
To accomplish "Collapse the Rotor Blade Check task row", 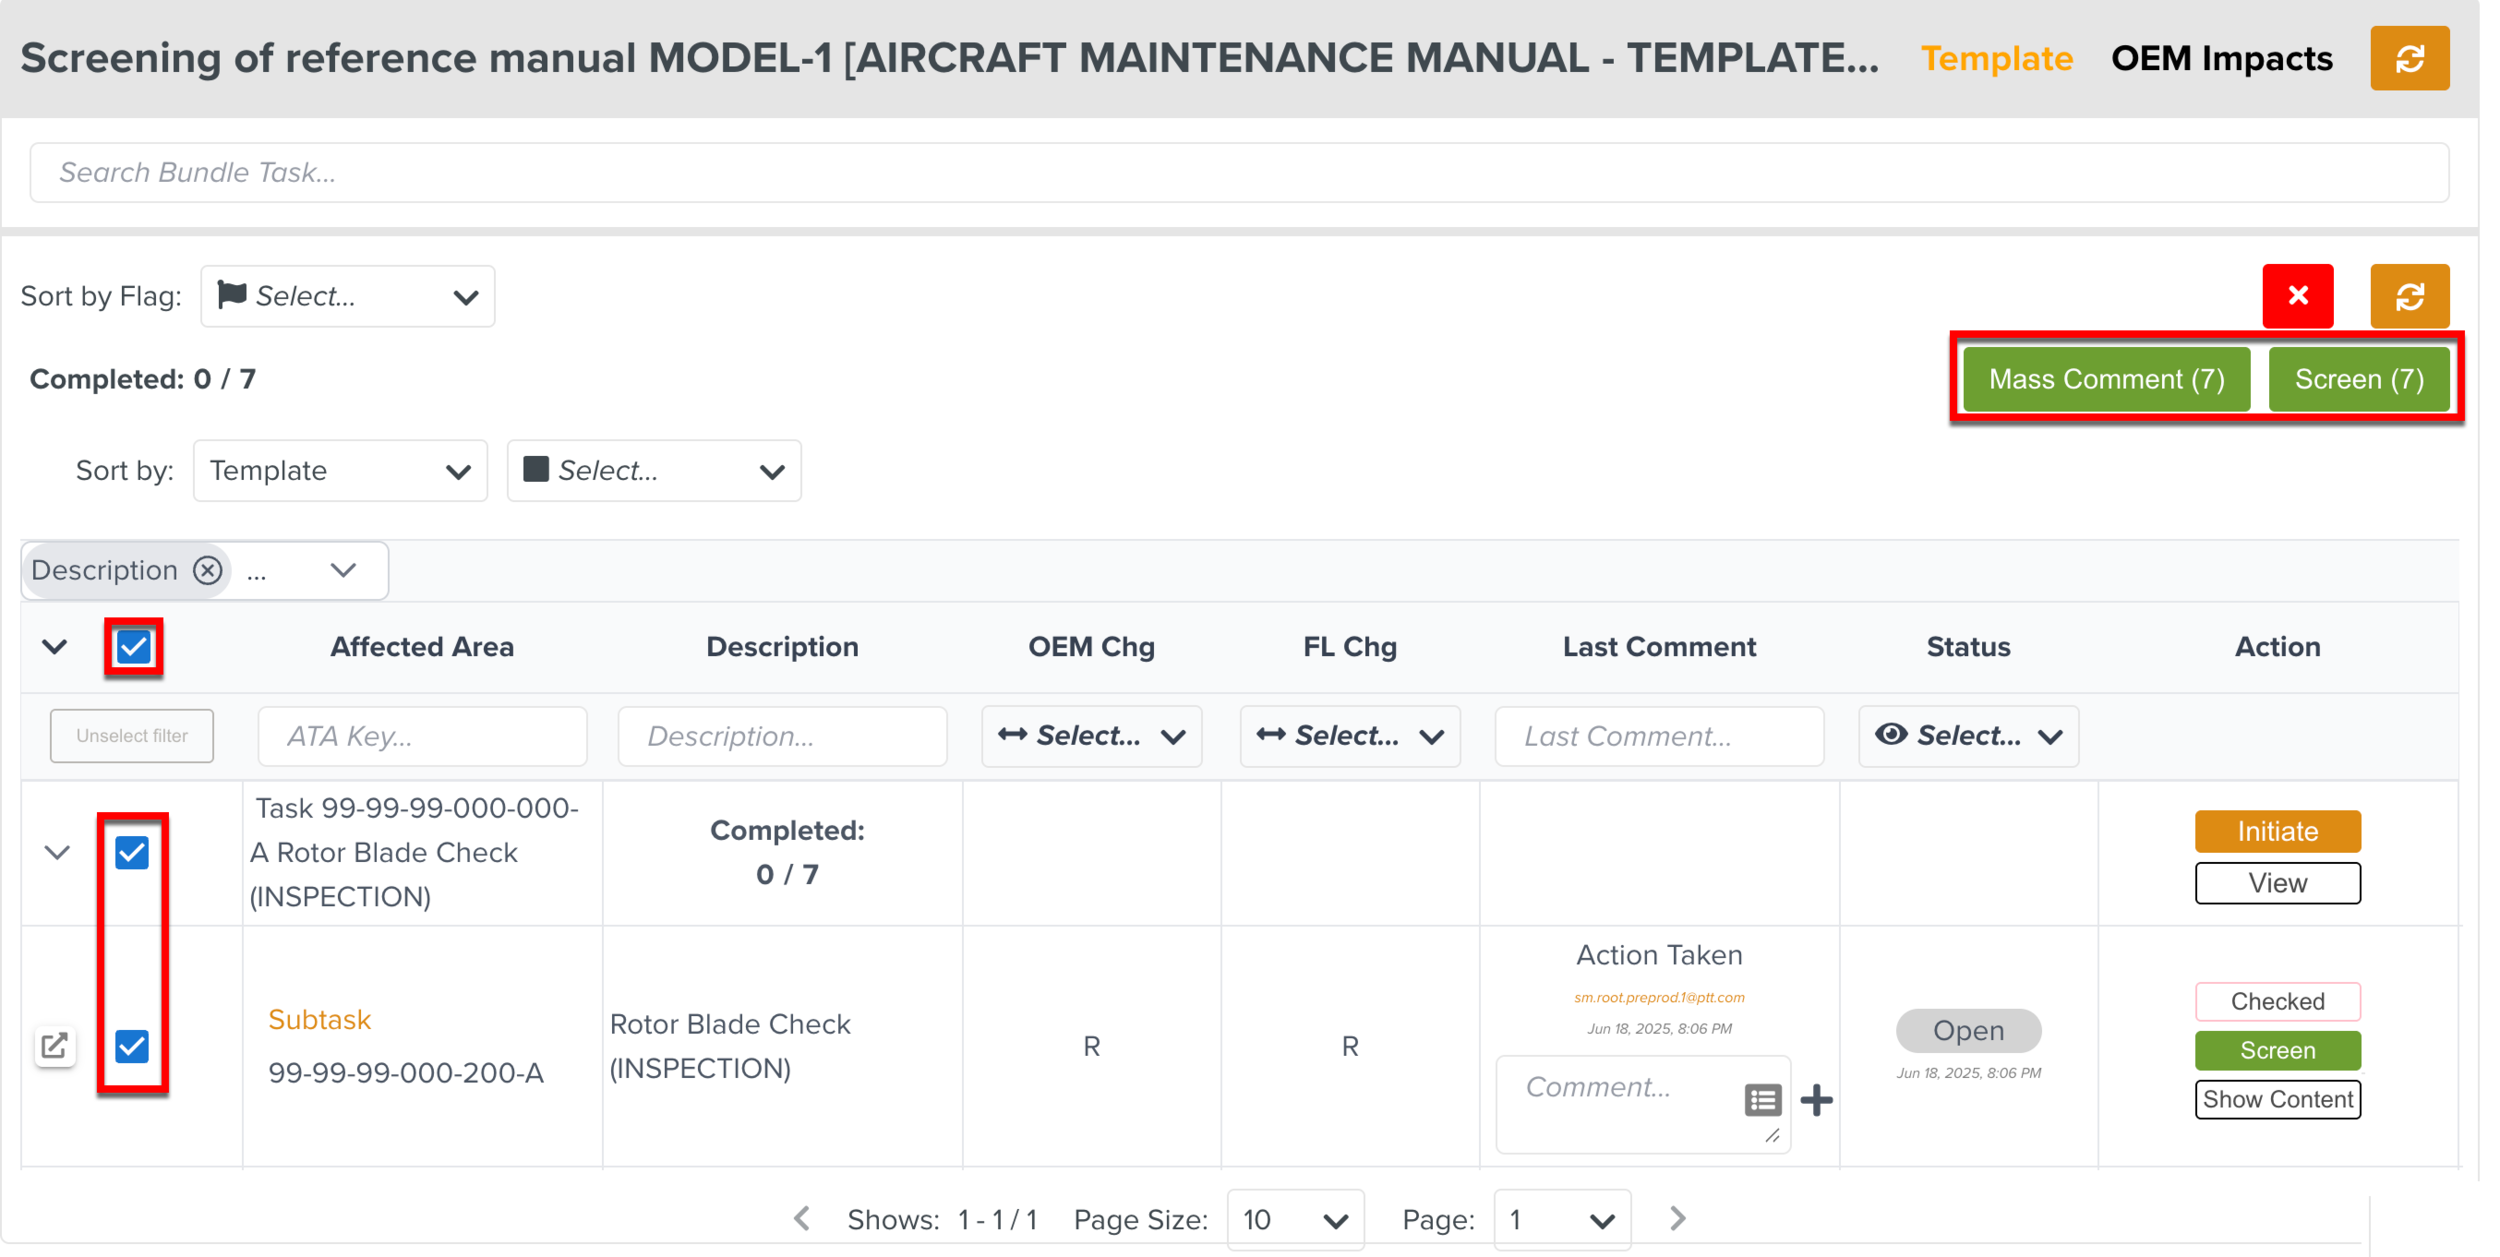I will [x=57, y=853].
